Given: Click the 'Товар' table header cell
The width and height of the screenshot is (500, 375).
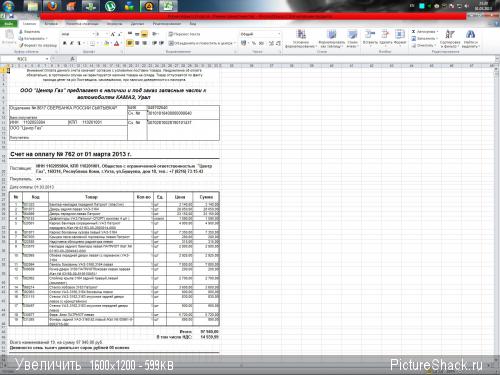Looking at the screenshot, I should point(91,197).
